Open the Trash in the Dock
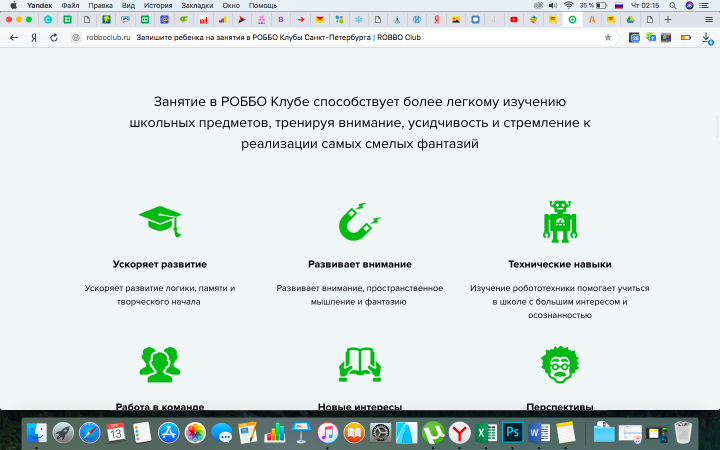The width and height of the screenshot is (720, 450). click(683, 433)
